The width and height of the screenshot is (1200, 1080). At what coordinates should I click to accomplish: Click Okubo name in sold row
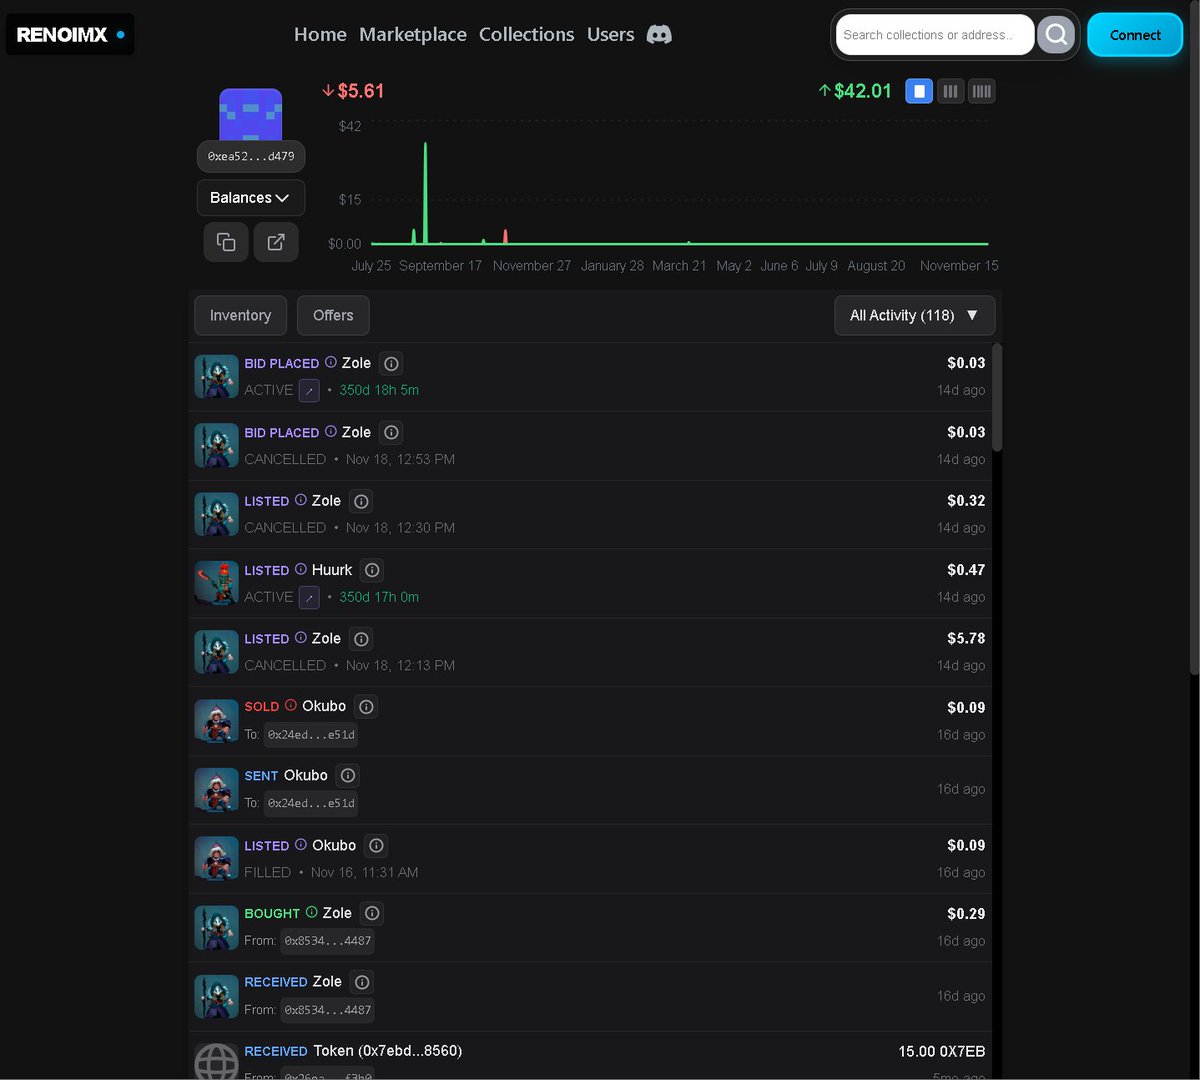point(324,706)
